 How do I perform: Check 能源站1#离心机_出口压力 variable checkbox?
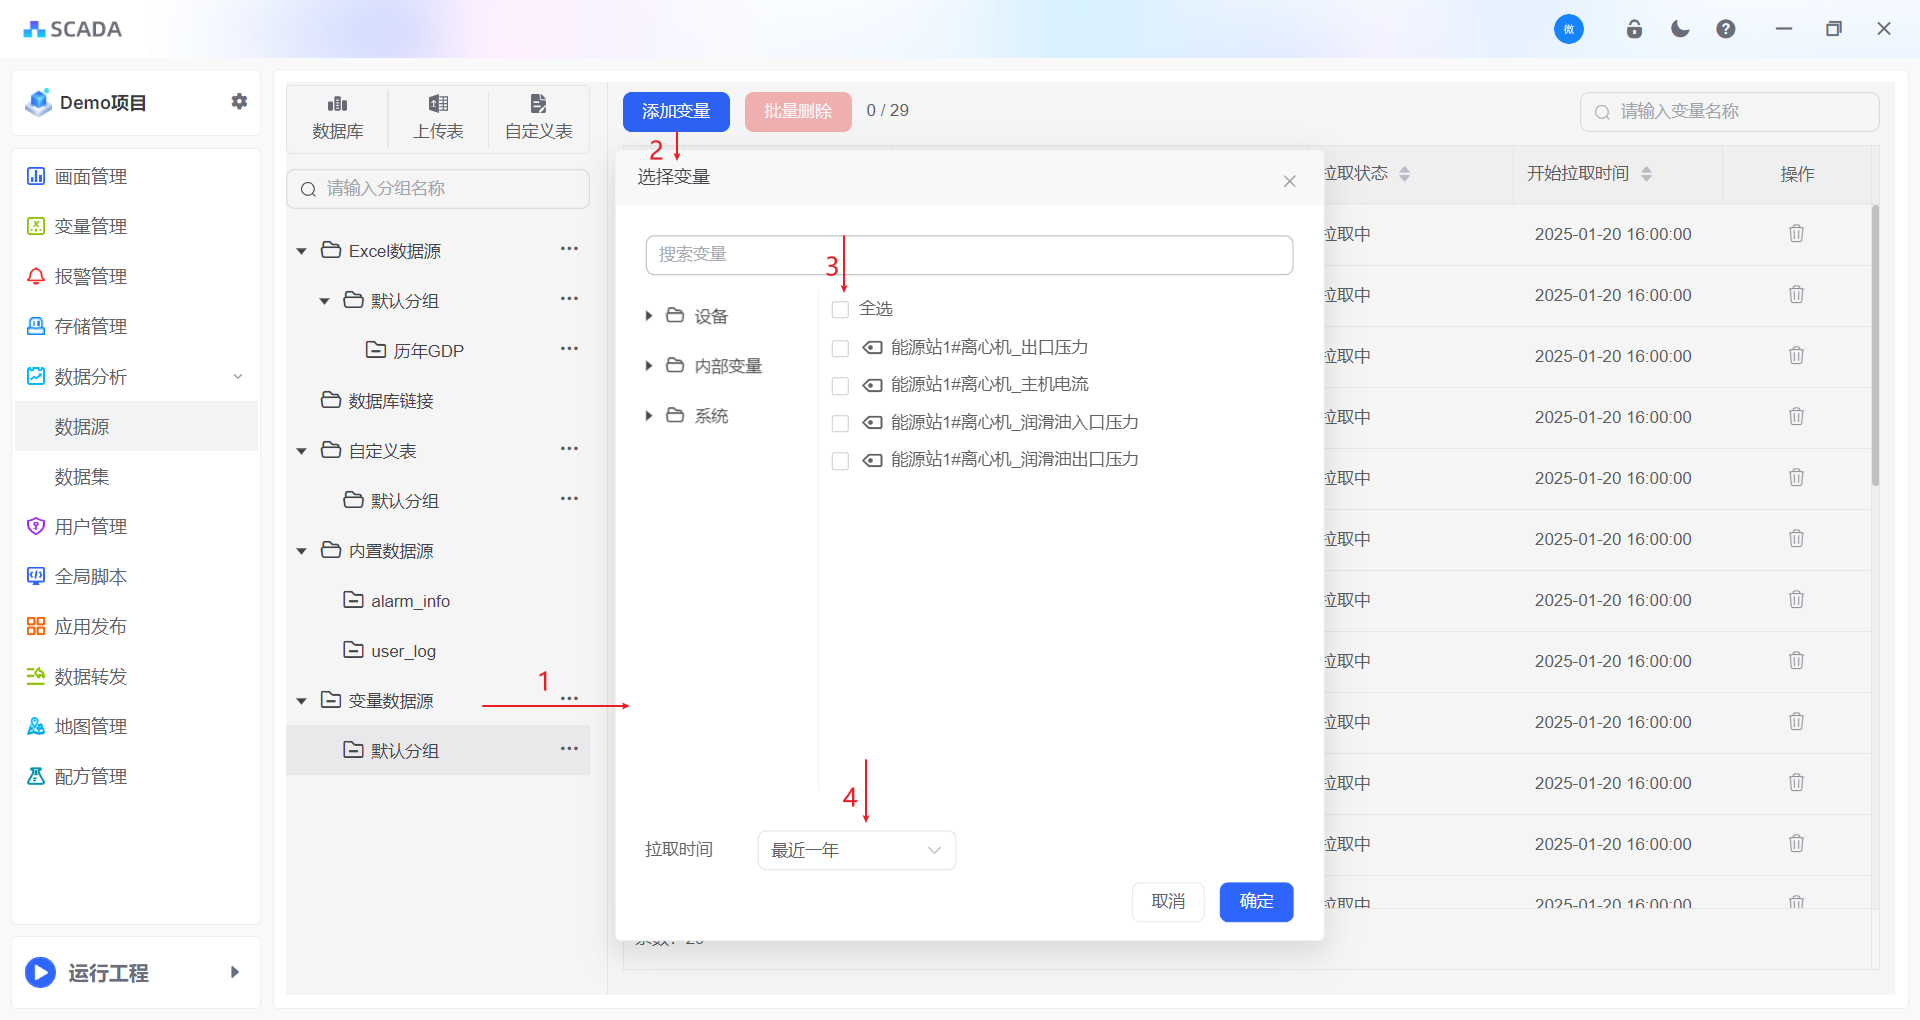840,348
